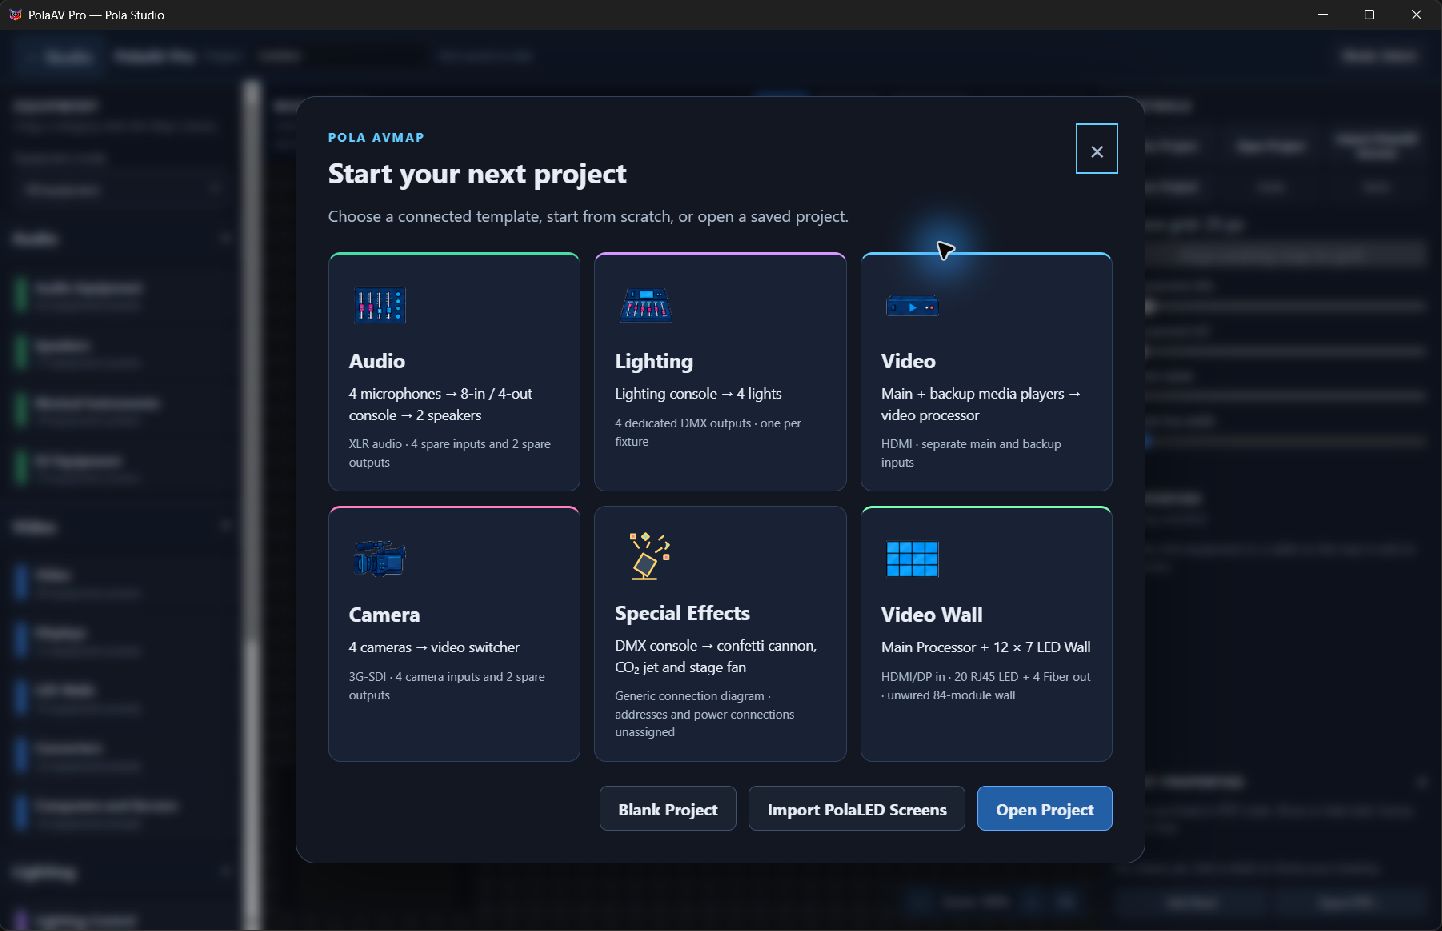Click the "PolaAV Pro — Pola Studio" window title
The width and height of the screenshot is (1442, 931).
pyautogui.click(x=96, y=15)
